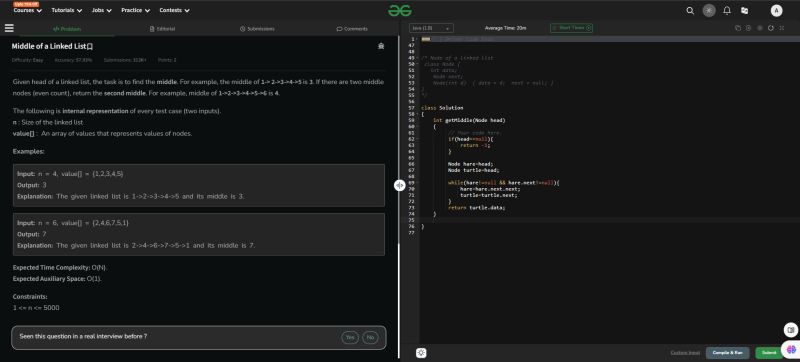This screenshot has width=800, height=362.
Task: Open the hamburger sidebar menu
Action: [x=9, y=29]
